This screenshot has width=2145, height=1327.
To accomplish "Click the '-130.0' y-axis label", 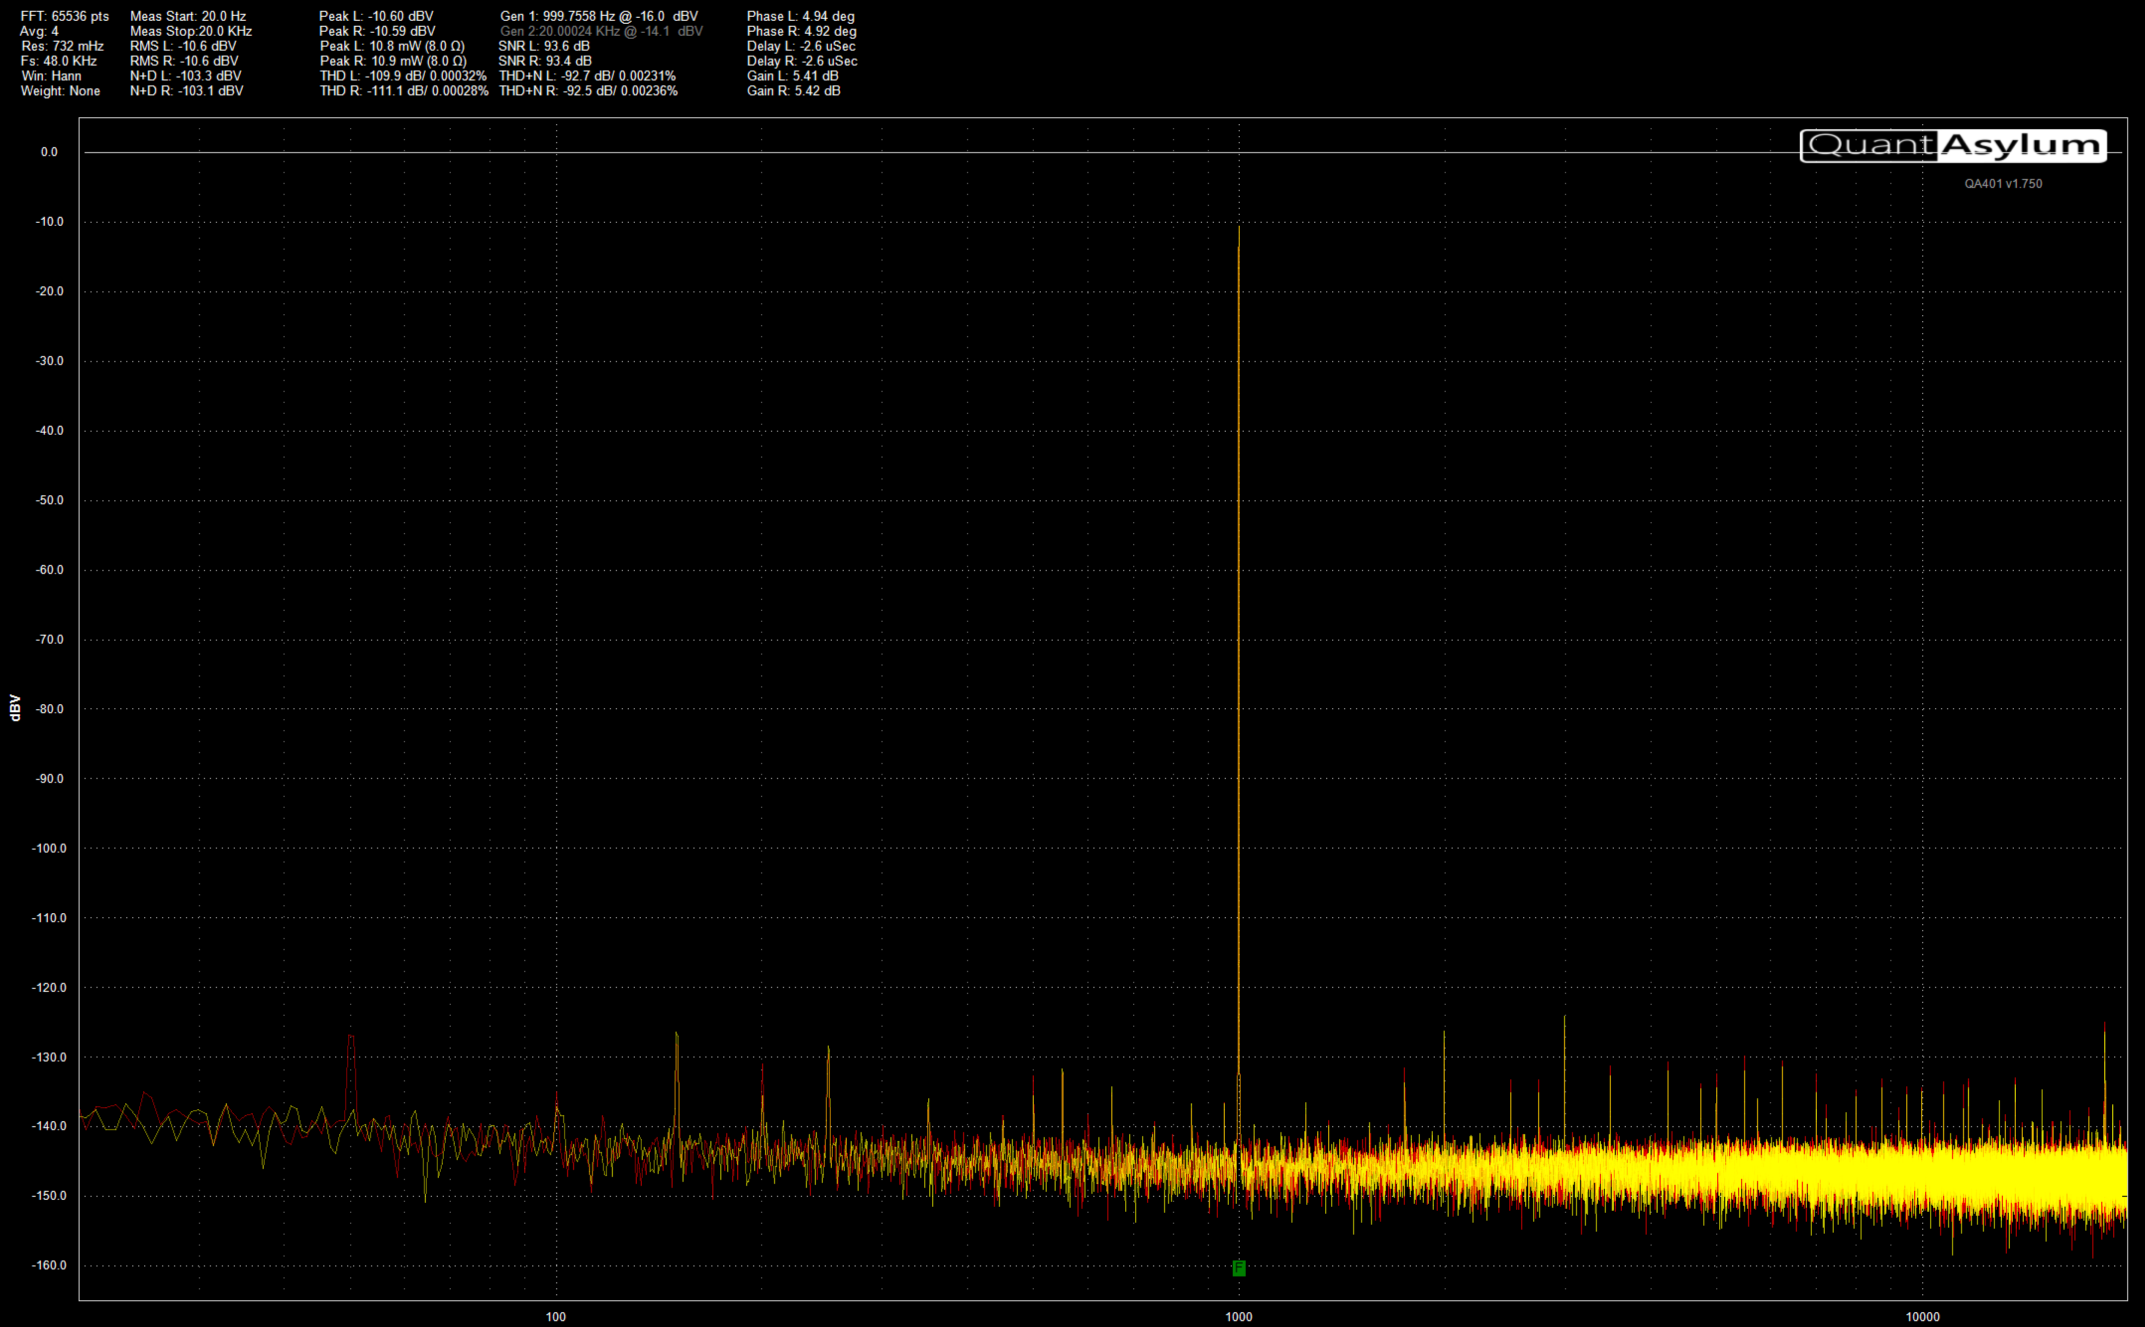I will pyautogui.click(x=49, y=1057).
